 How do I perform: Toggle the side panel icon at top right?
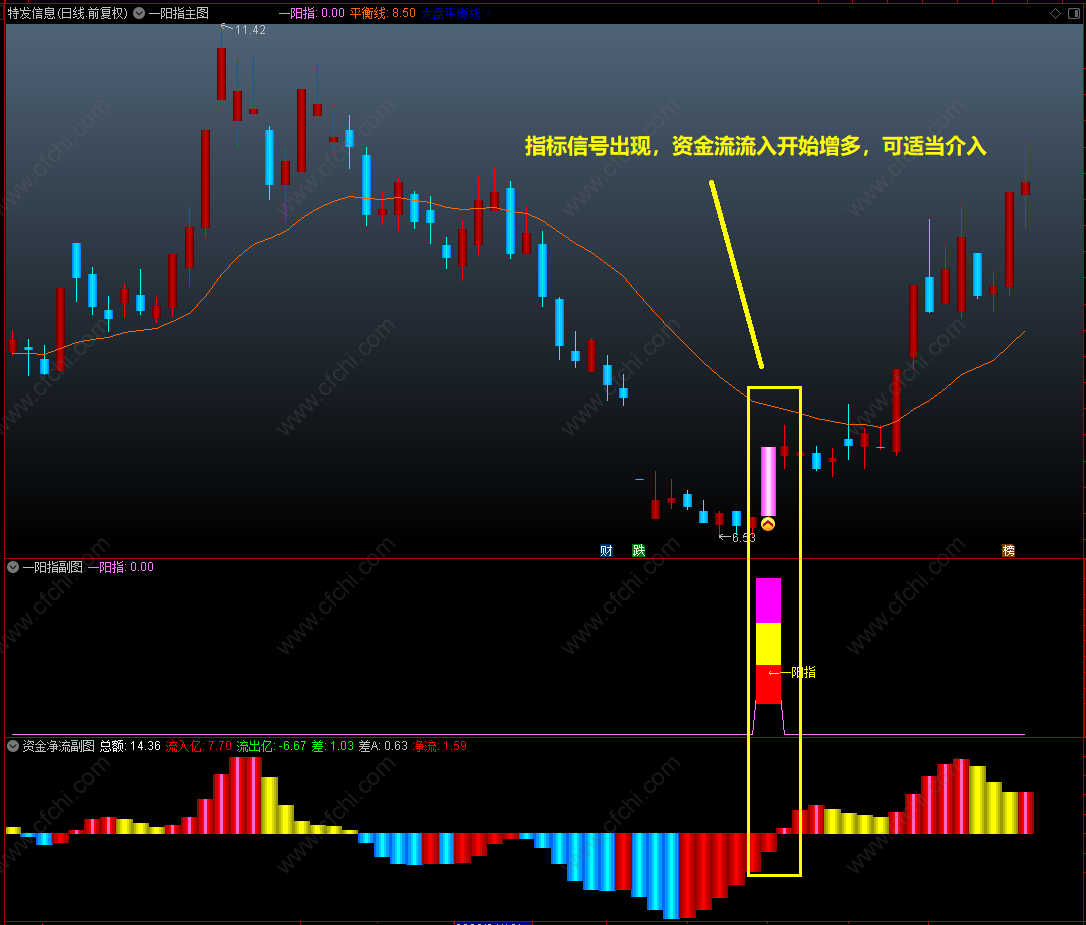[1074, 13]
